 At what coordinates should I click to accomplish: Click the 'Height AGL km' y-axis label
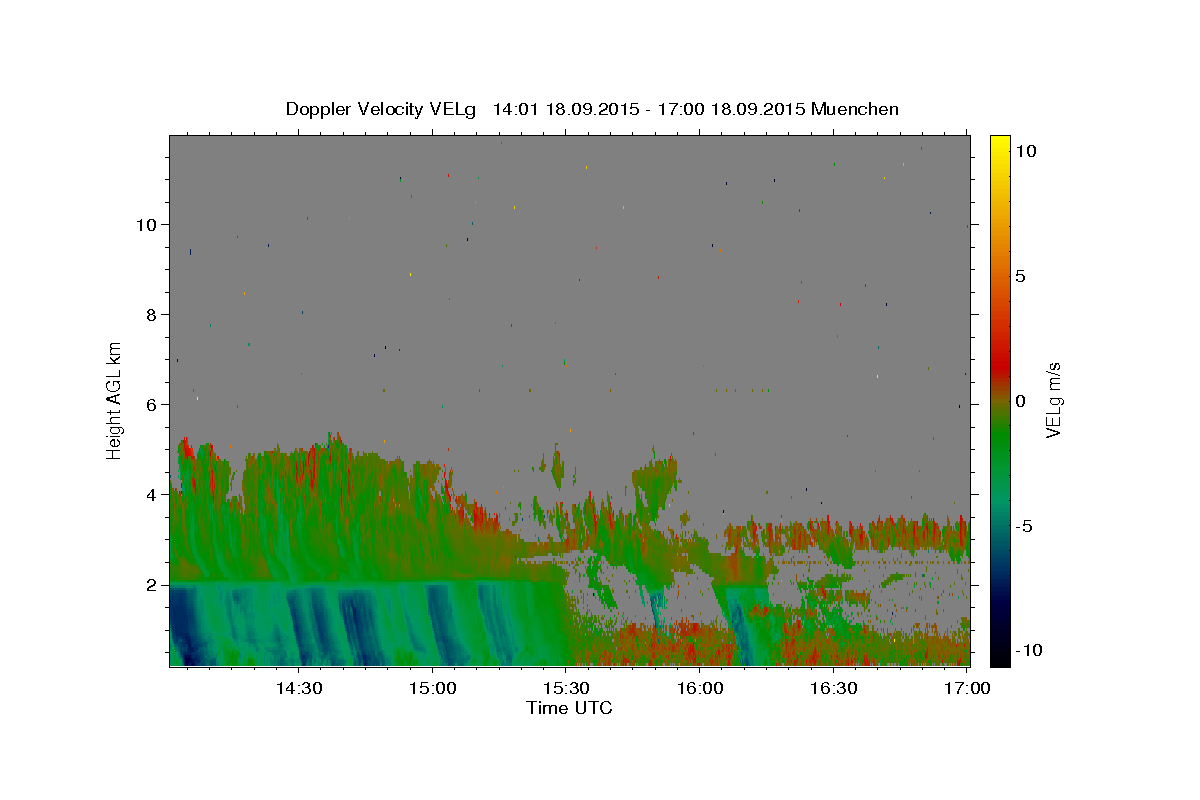[115, 399]
